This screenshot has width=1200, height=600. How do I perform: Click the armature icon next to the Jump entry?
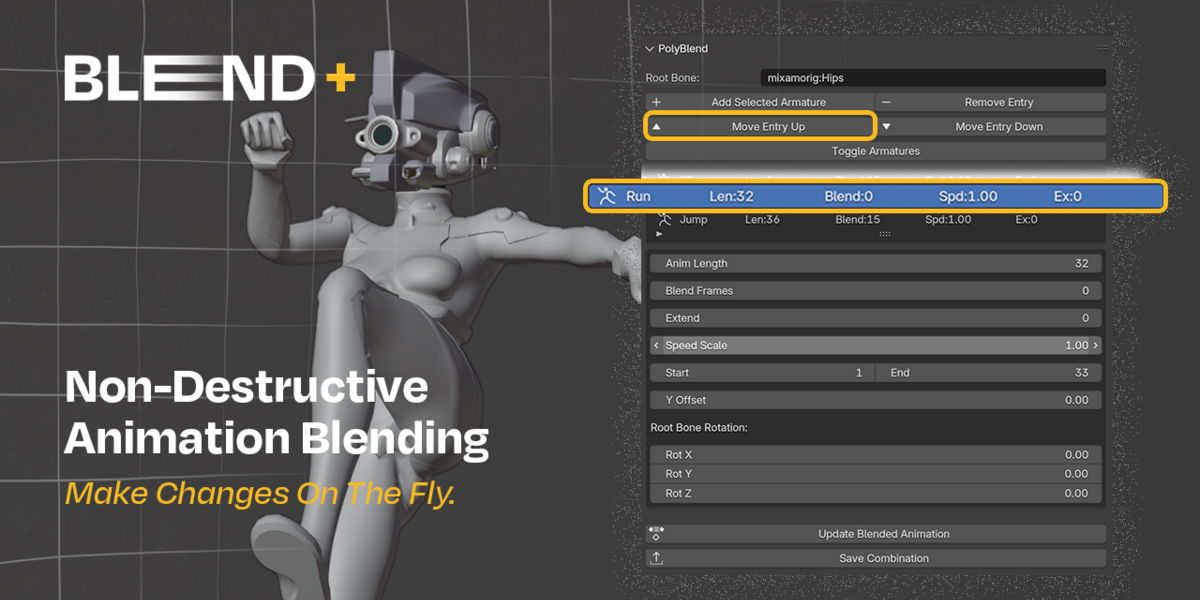[663, 219]
